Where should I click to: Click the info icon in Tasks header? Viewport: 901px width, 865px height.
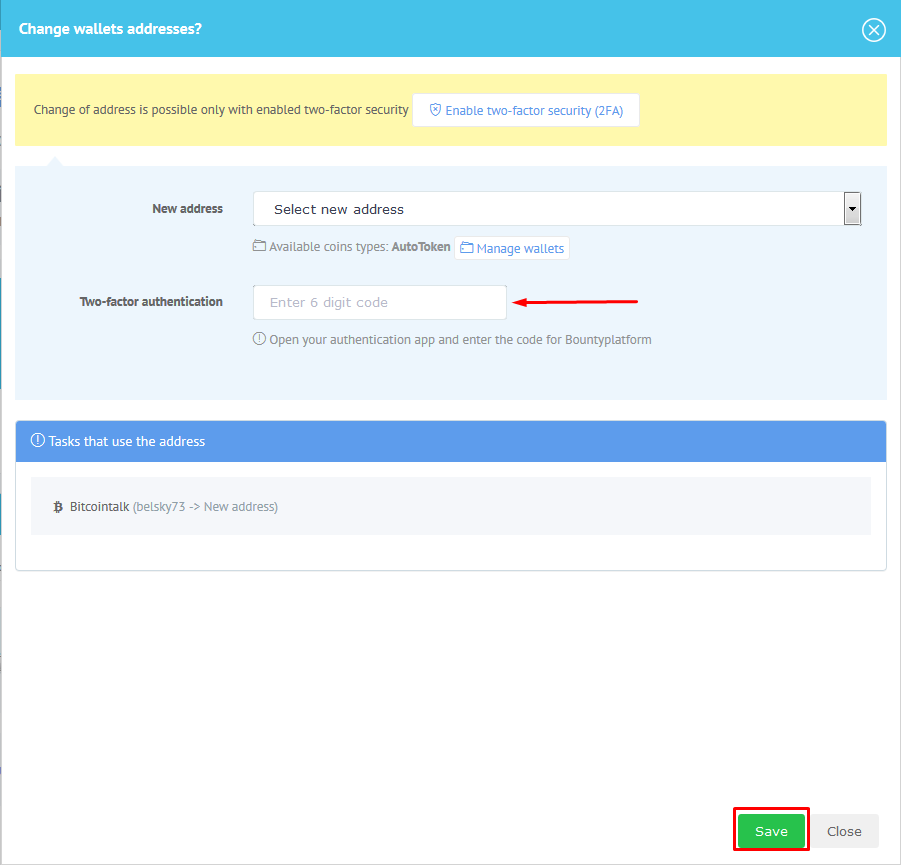38,441
